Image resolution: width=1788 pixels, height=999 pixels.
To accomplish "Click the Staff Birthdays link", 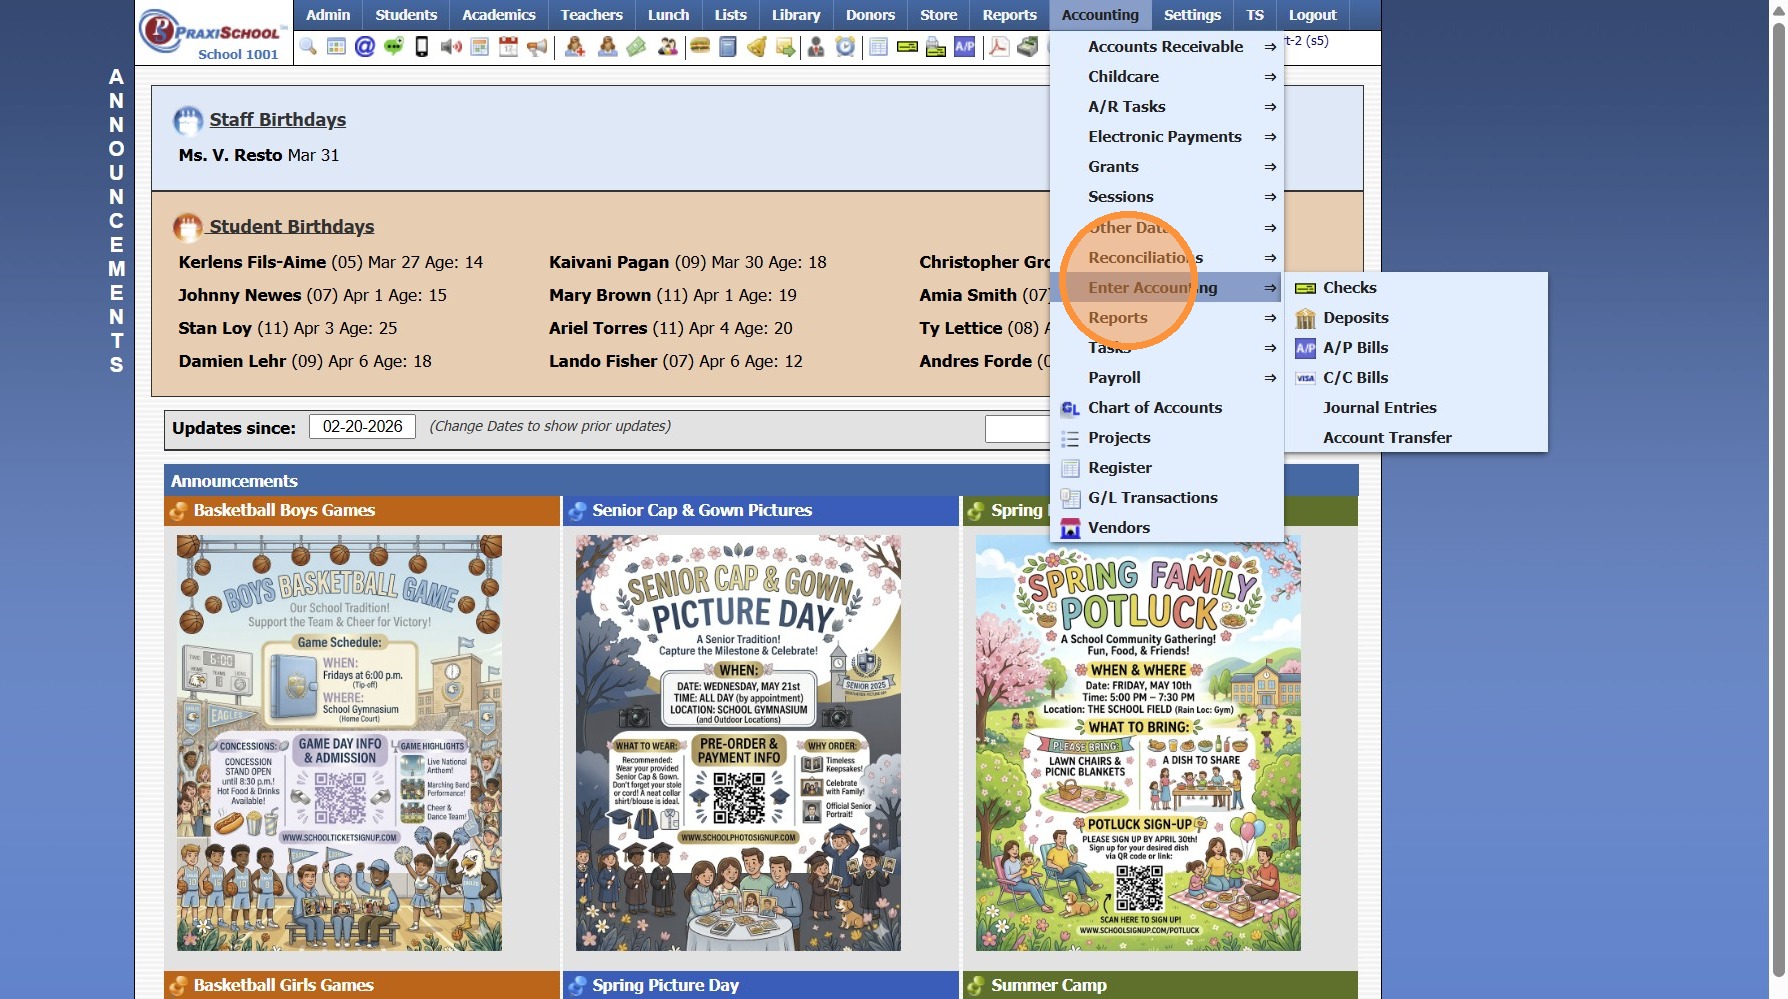I will pyautogui.click(x=277, y=120).
